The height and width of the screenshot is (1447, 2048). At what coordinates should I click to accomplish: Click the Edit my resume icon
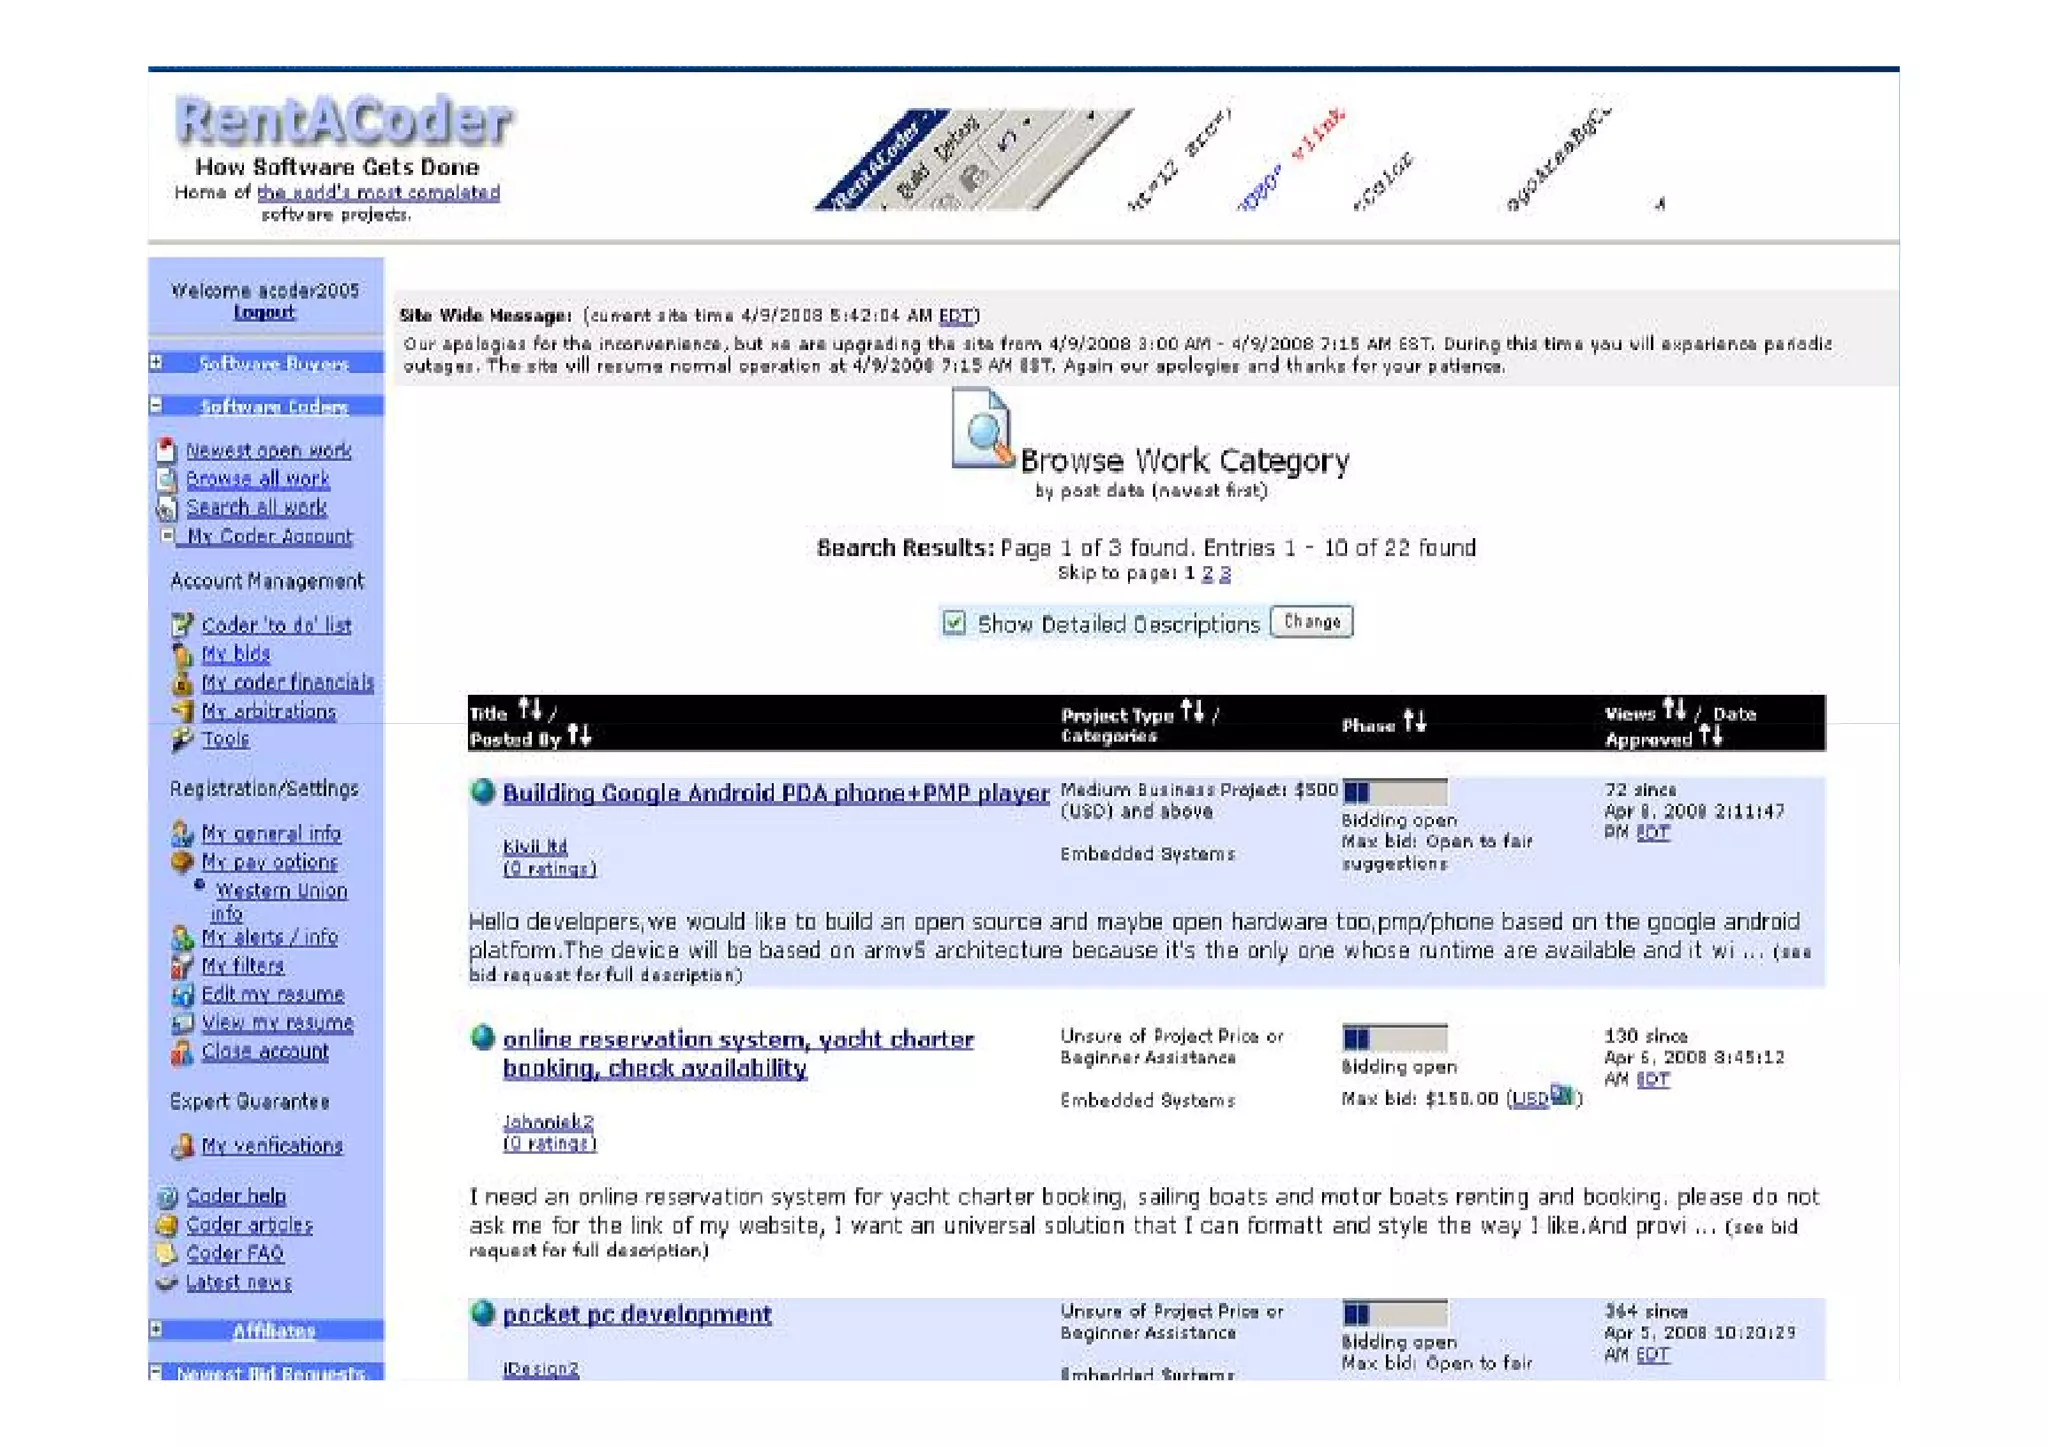click(x=182, y=994)
